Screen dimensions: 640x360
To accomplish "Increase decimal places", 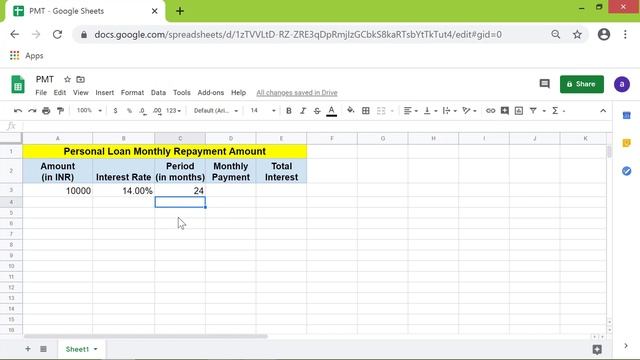I will 157,111.
